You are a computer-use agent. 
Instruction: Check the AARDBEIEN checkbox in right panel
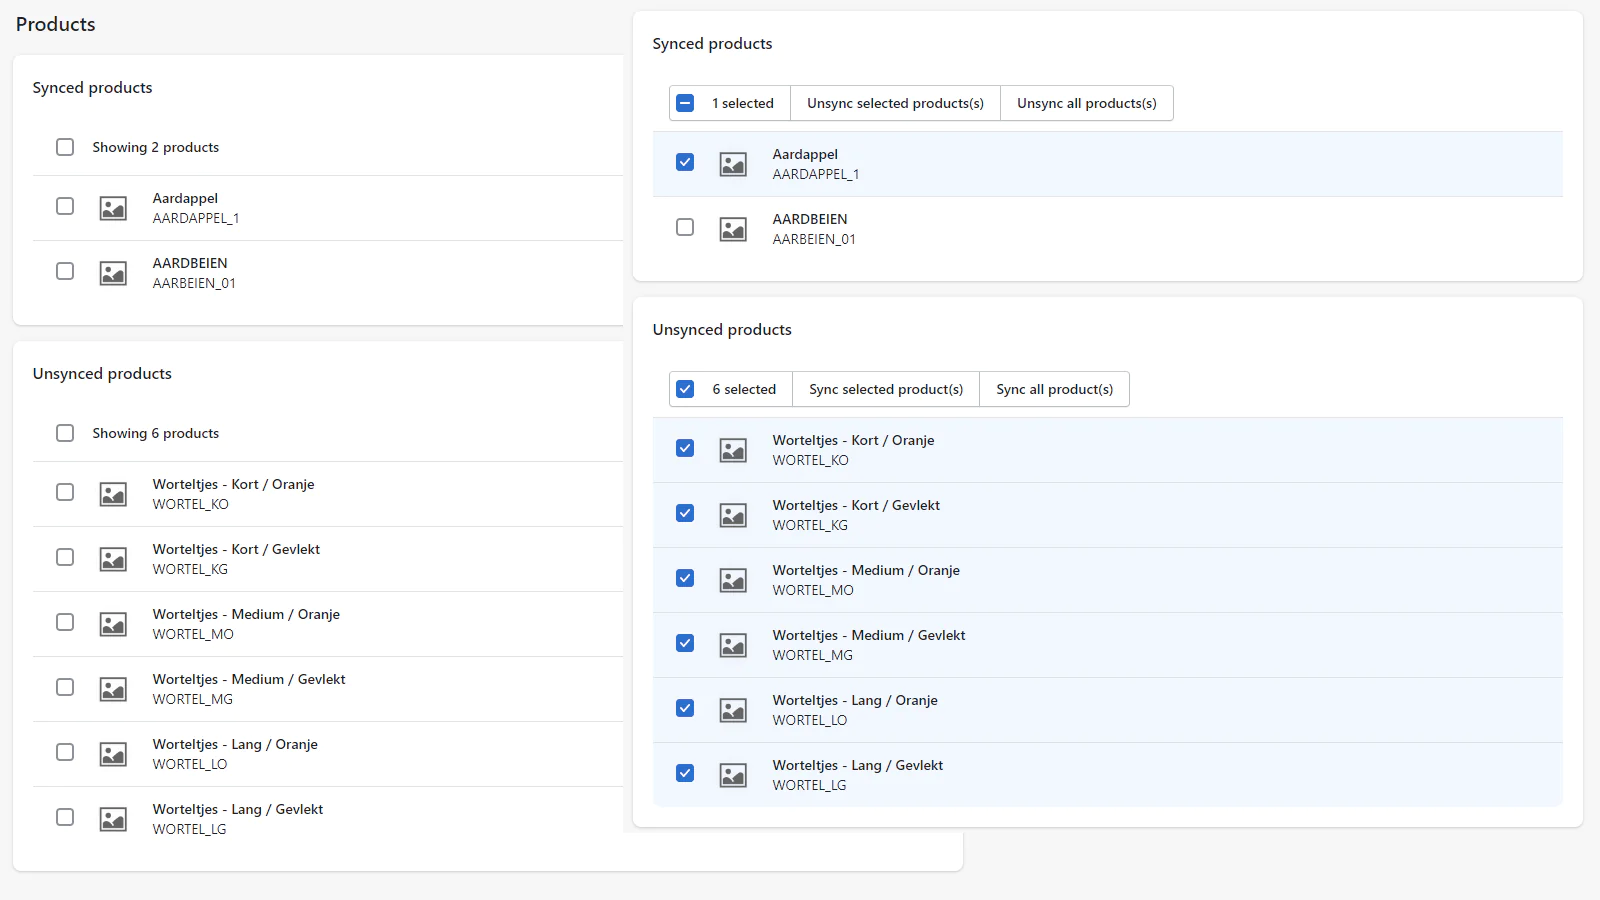tap(685, 227)
